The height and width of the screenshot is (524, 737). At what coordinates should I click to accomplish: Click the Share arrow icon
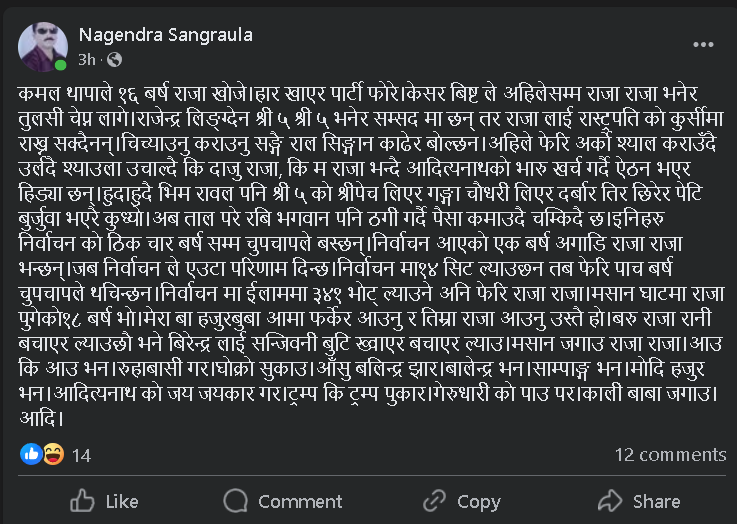click(610, 501)
